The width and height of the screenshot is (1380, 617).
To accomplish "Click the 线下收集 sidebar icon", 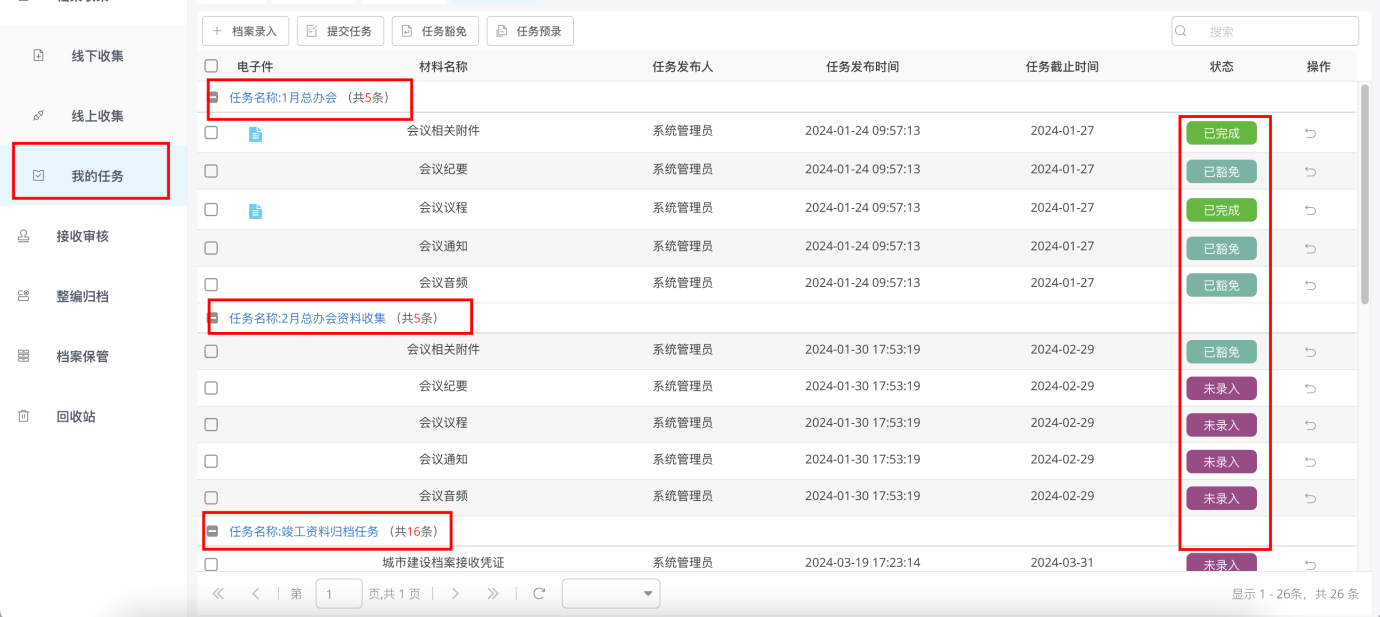I will (x=39, y=56).
